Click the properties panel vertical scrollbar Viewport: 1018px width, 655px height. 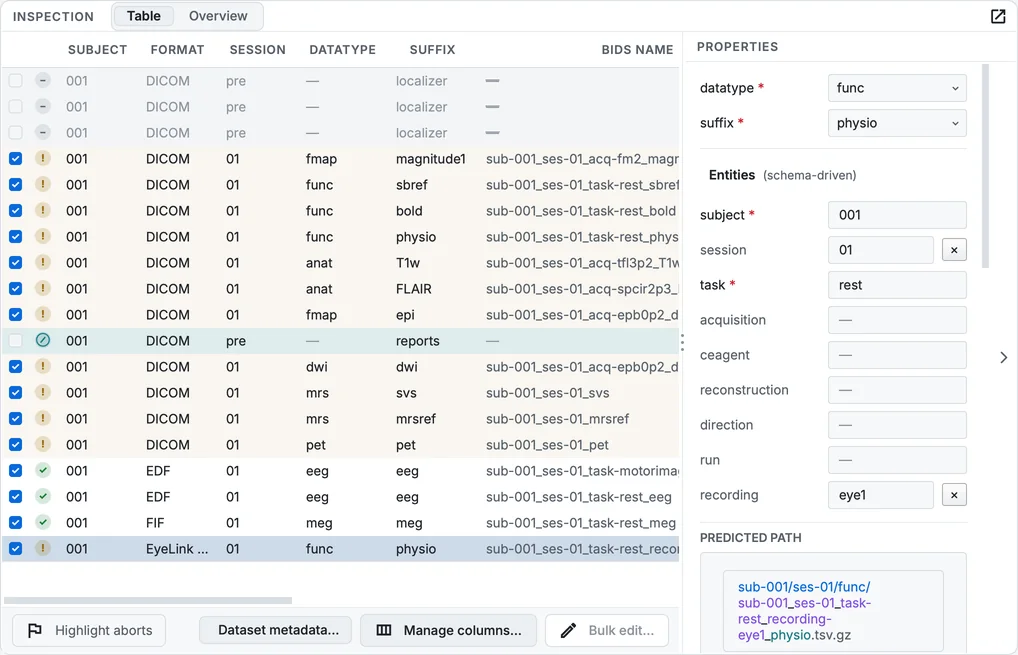tap(986, 166)
